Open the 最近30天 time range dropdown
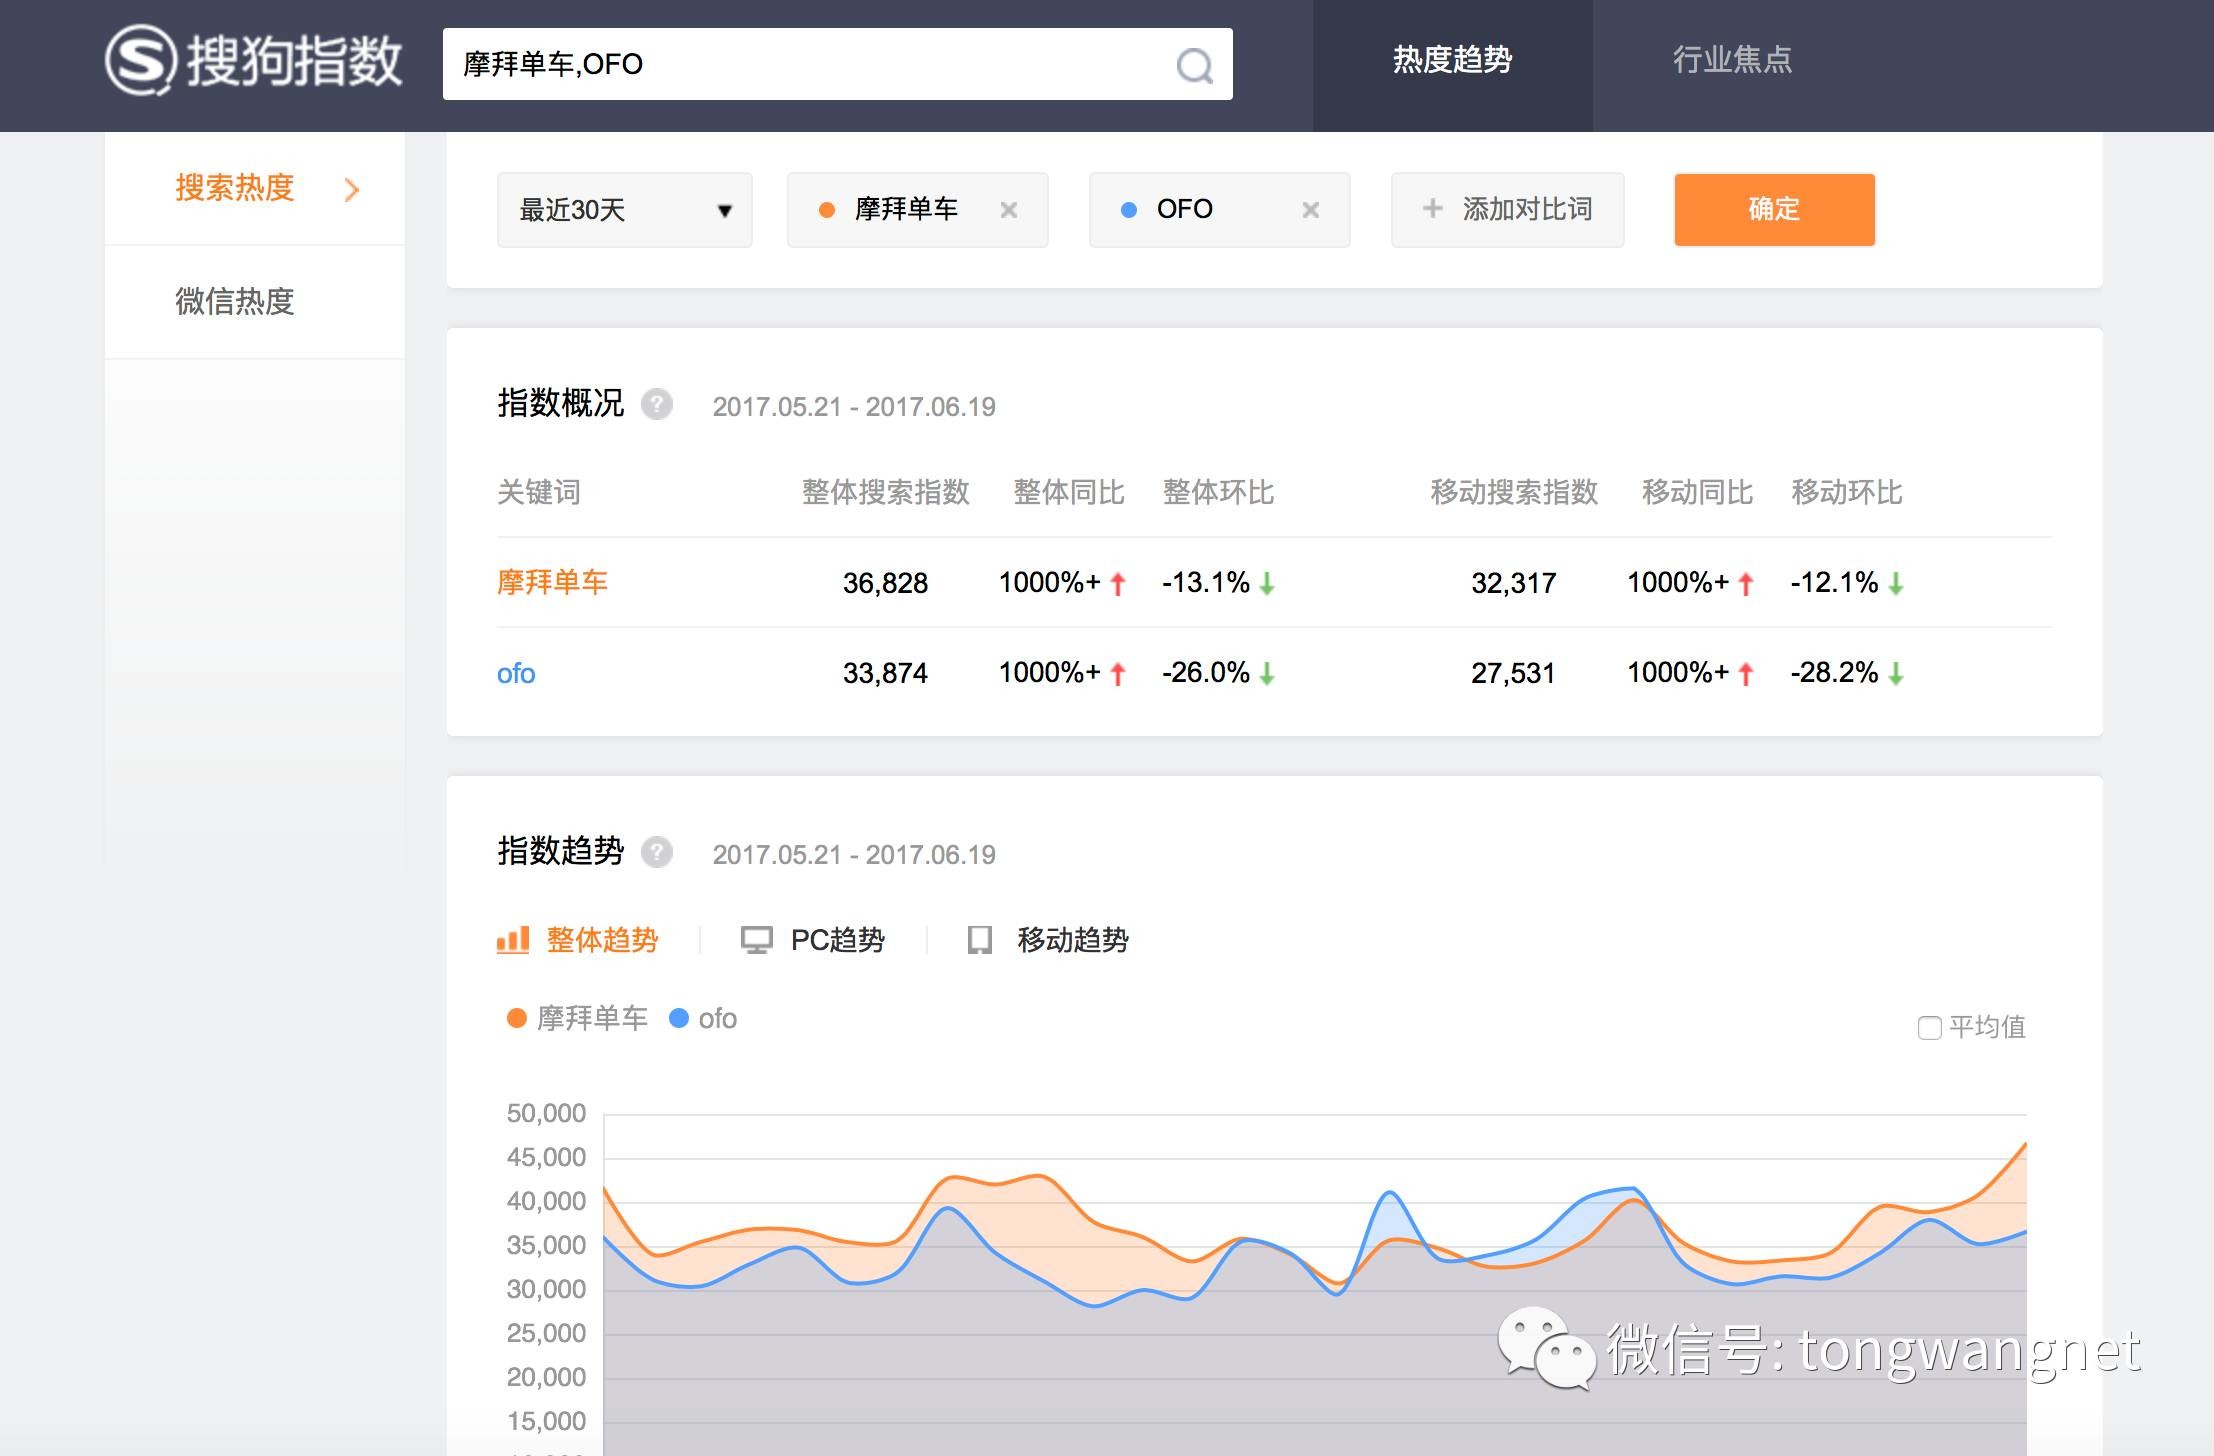This screenshot has width=2214, height=1456. [x=625, y=210]
